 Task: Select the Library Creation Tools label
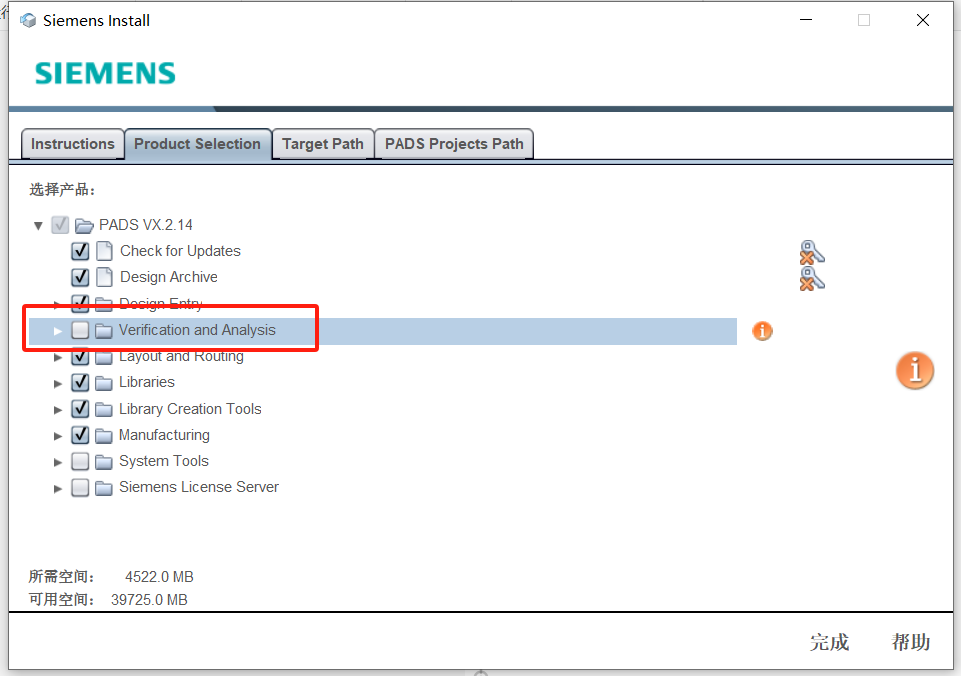coord(190,409)
